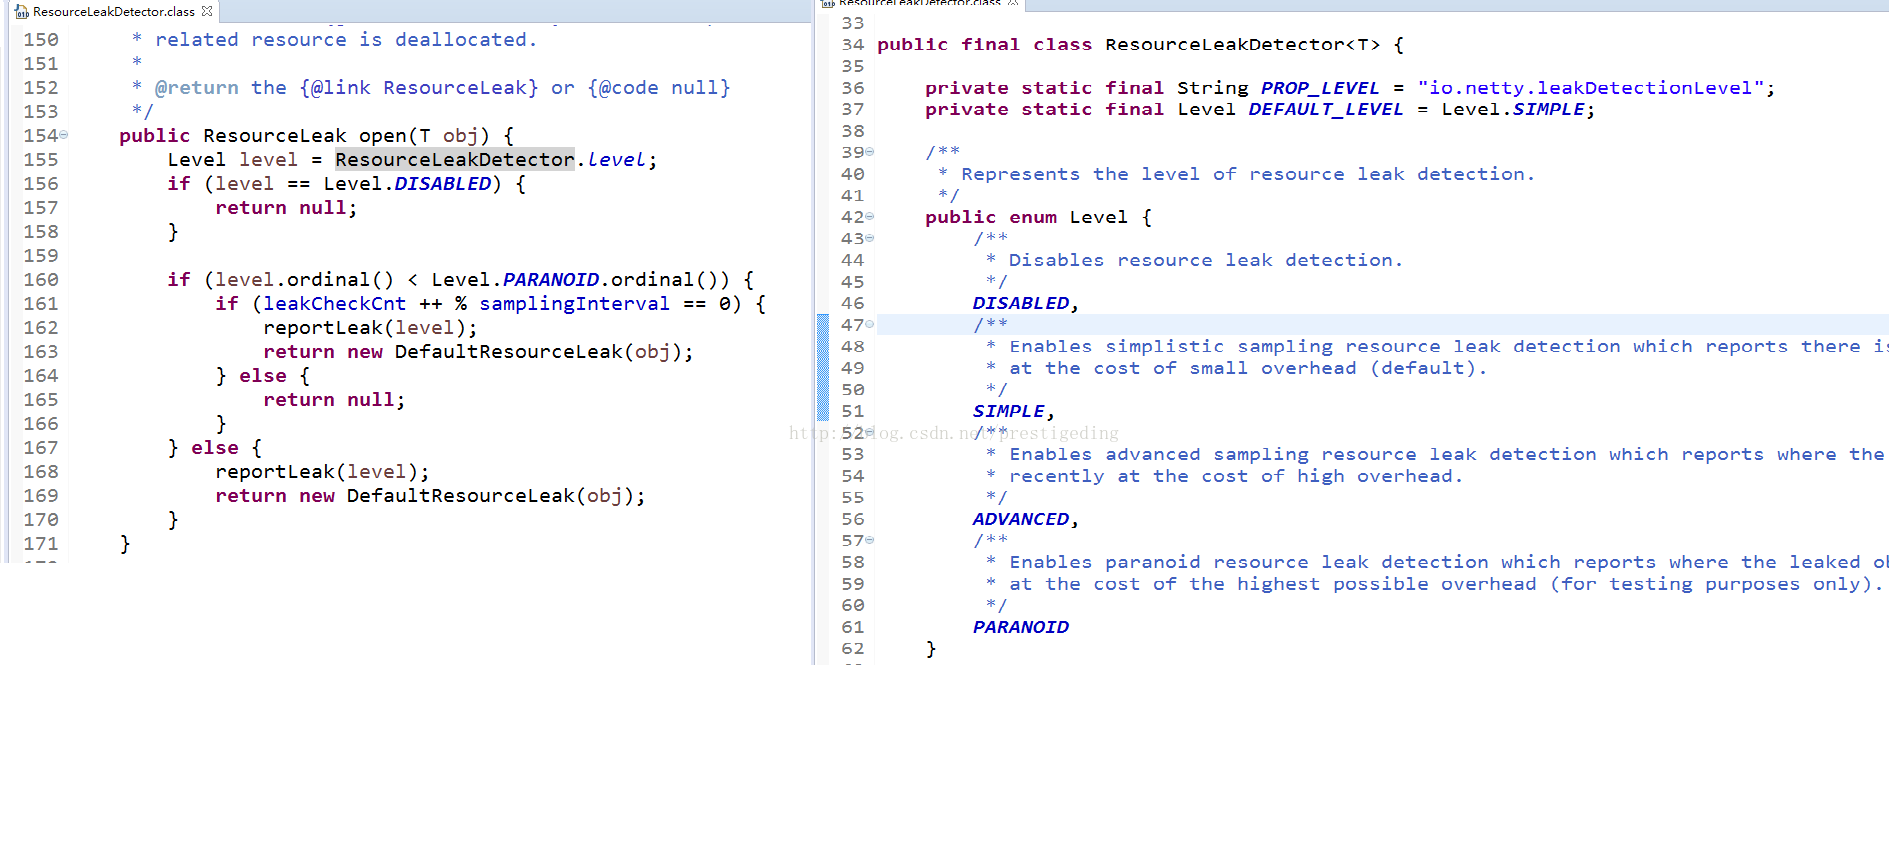Click line number 34 in right editor
The image size is (1889, 845).
click(852, 44)
